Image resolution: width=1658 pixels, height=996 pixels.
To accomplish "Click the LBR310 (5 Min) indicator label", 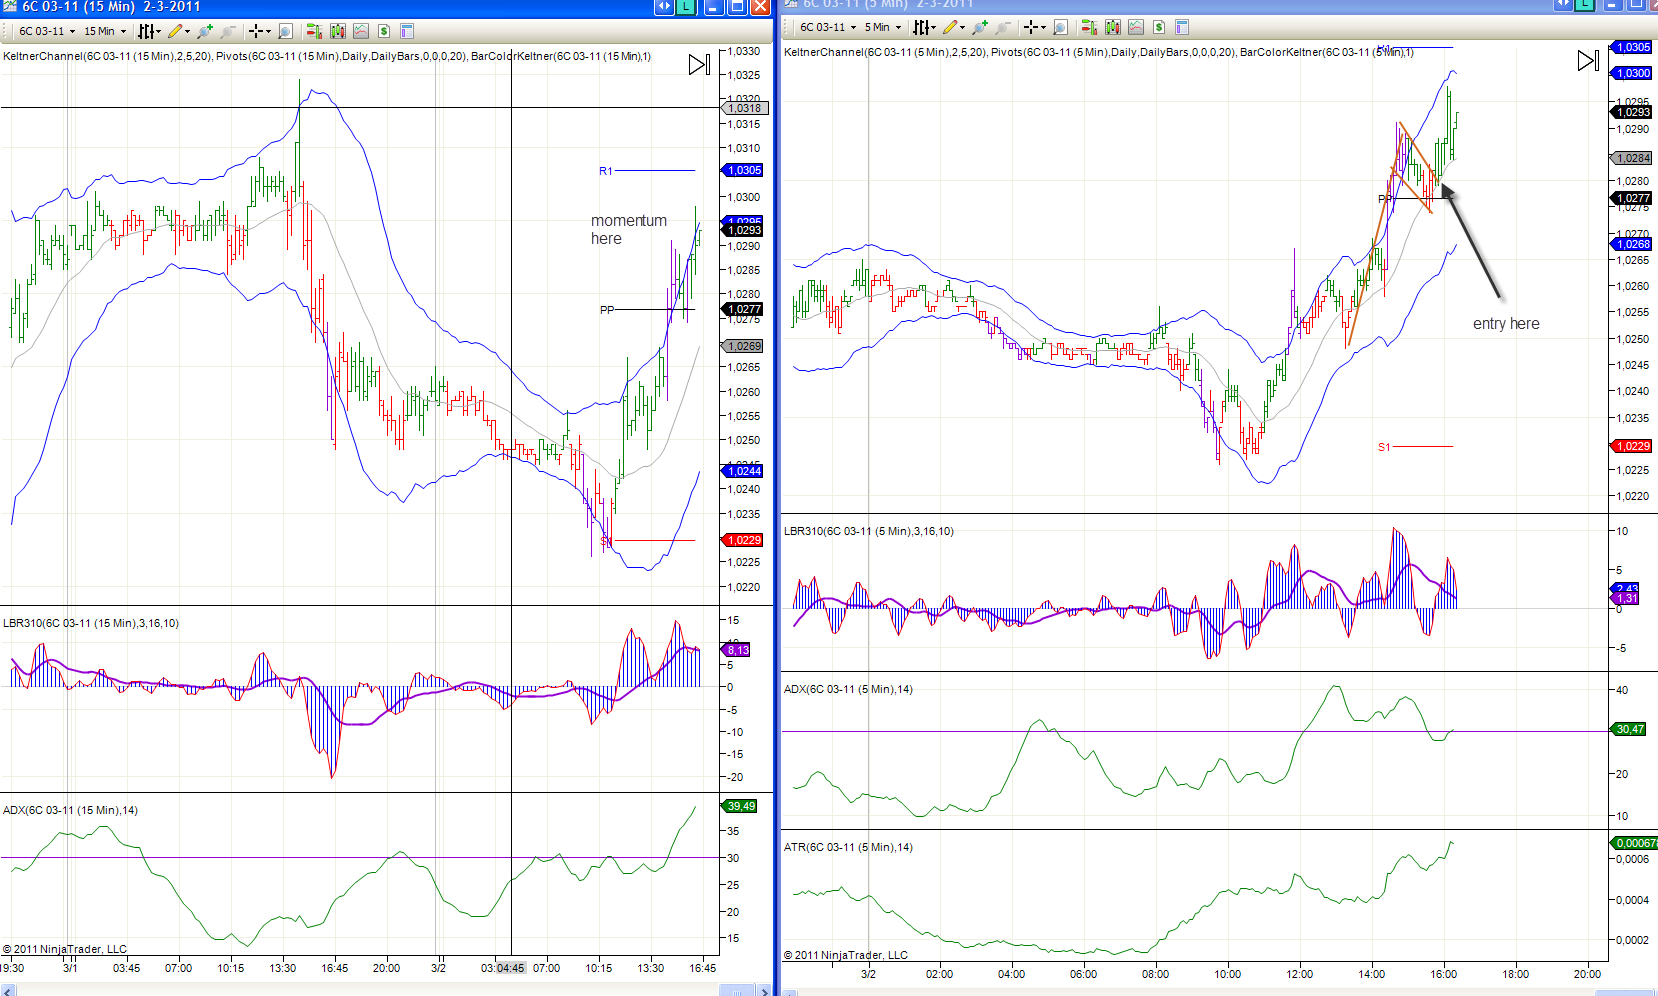I will click(868, 531).
